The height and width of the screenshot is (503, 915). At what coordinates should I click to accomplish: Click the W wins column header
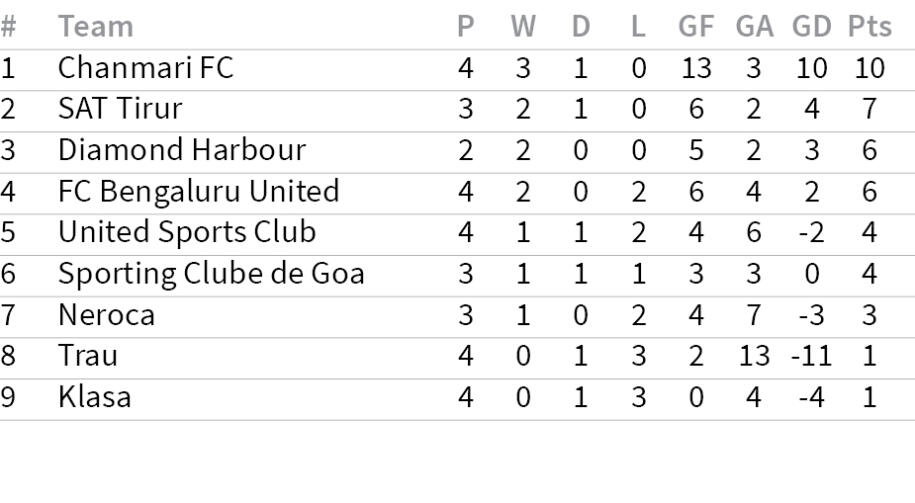click(523, 26)
